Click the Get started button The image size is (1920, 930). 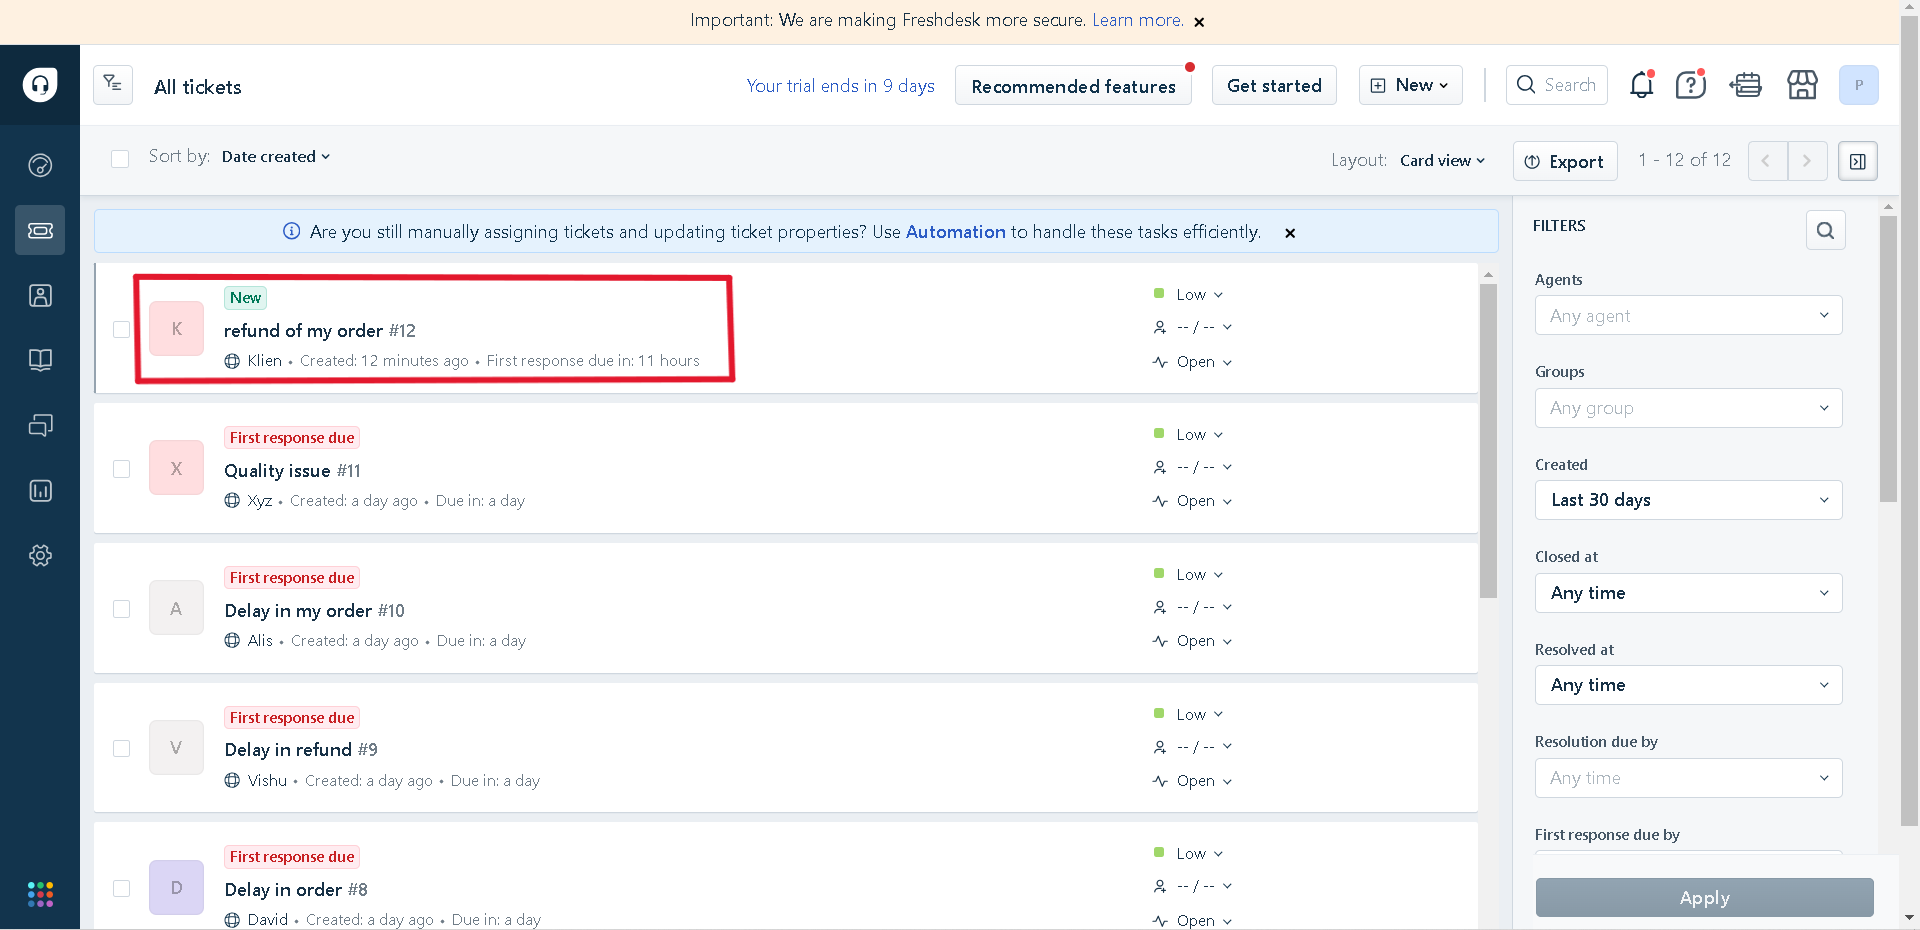1274,85
